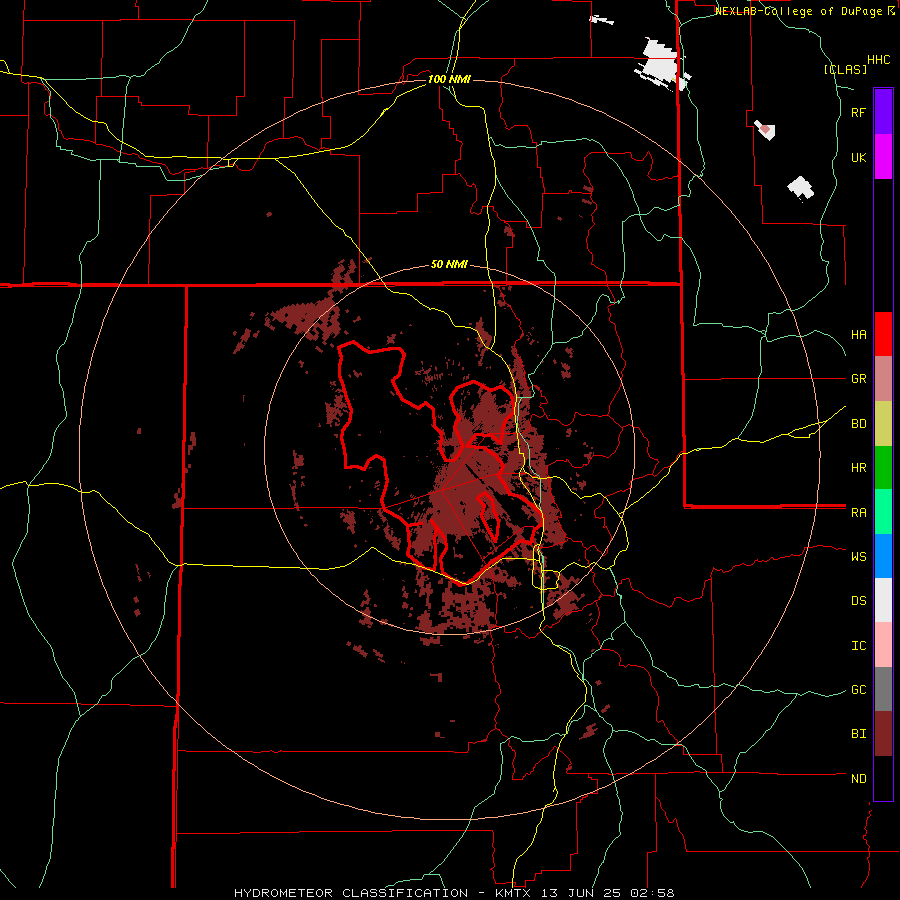Select the GR legend color block
The image size is (900, 900).
(x=883, y=379)
